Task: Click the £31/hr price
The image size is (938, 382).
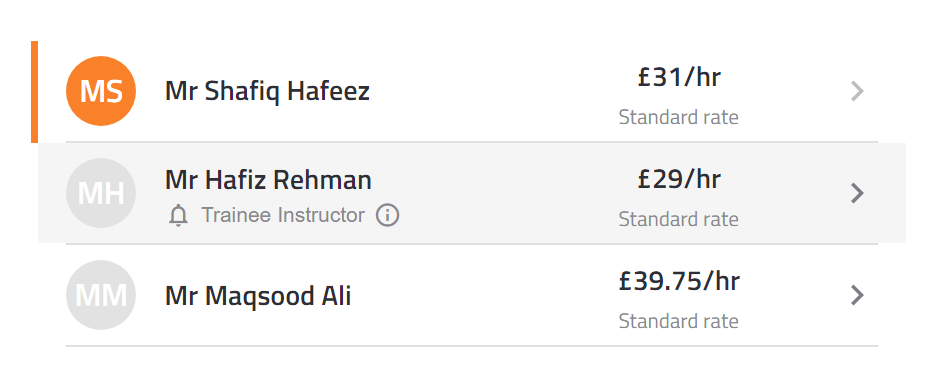Action: pyautogui.click(x=679, y=77)
